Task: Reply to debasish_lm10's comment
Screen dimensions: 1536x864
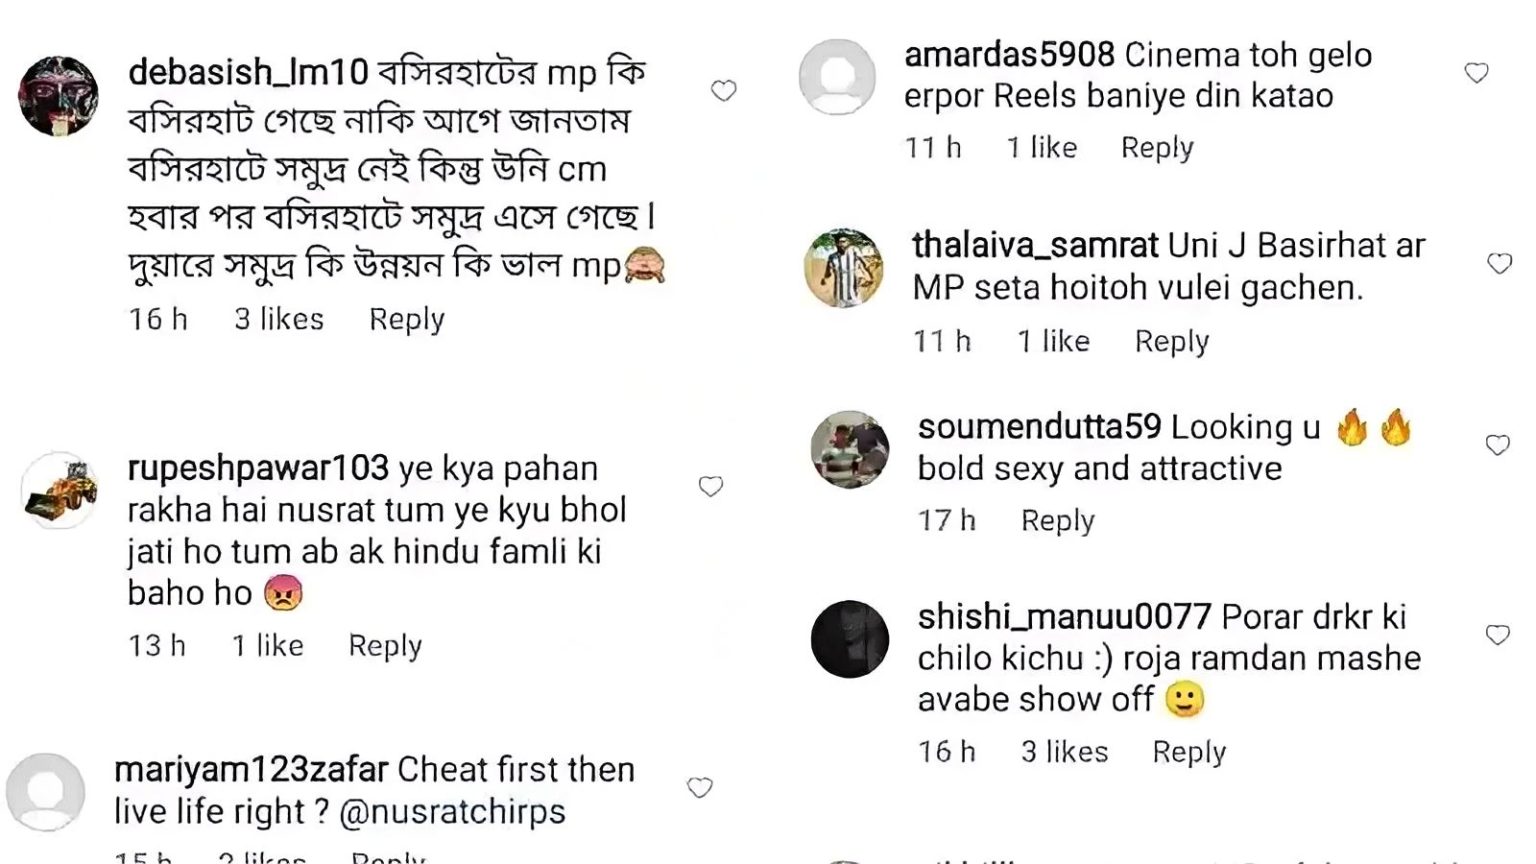Action: point(406,319)
